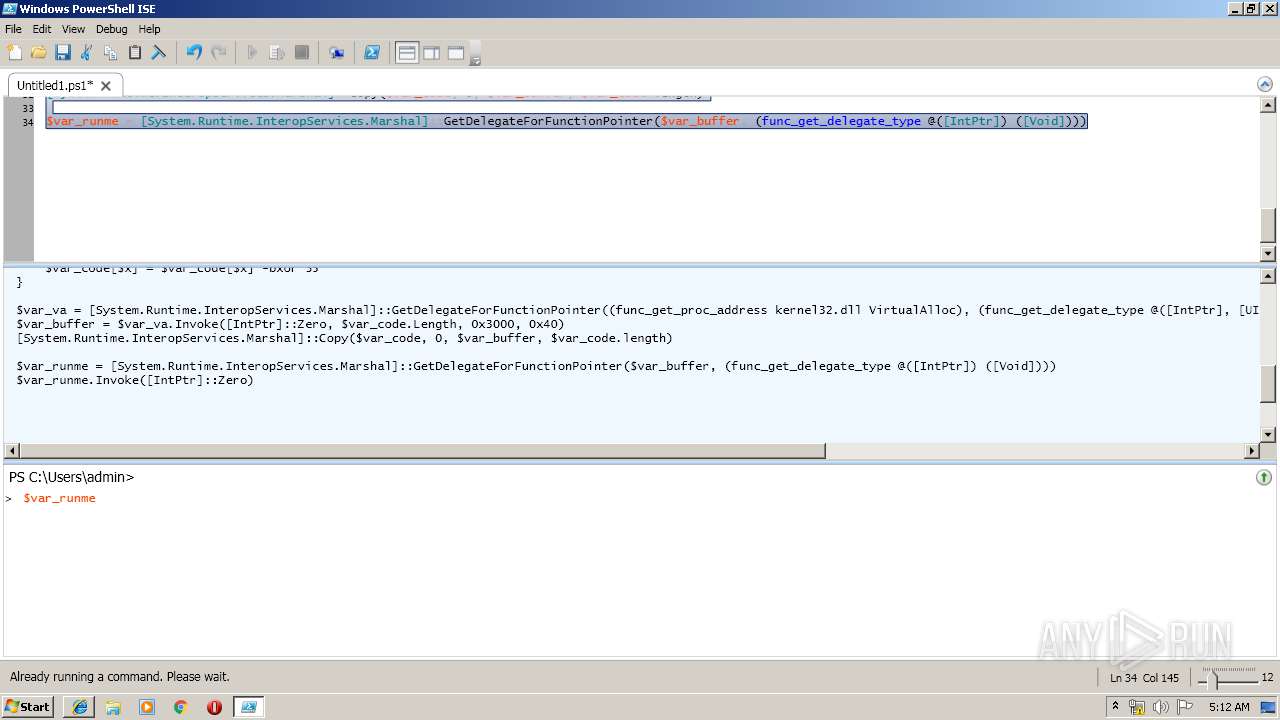The height and width of the screenshot is (720, 1280).
Task: Click PowerShell ISE taskbar button
Action: [249, 707]
